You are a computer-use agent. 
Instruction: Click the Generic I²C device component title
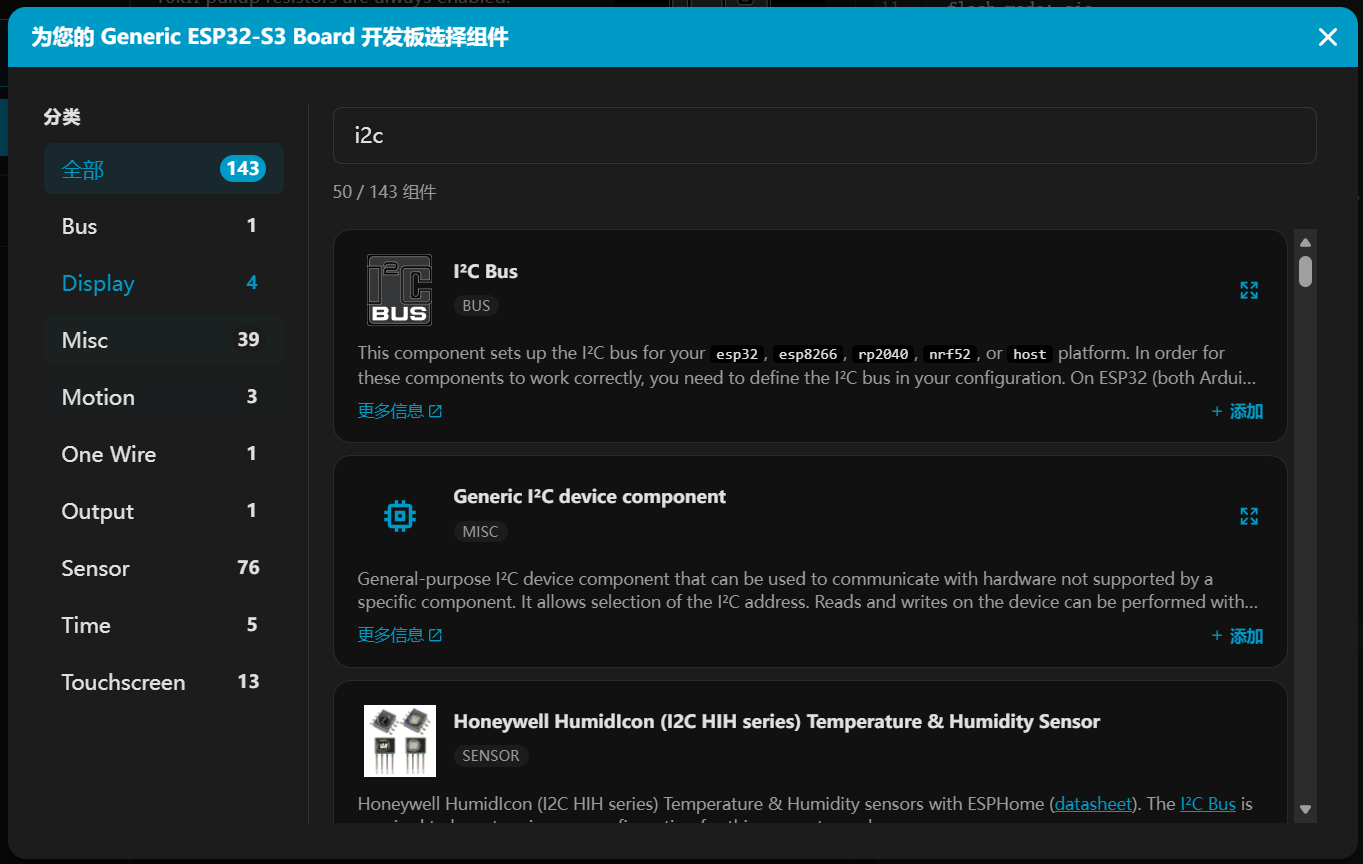(589, 496)
